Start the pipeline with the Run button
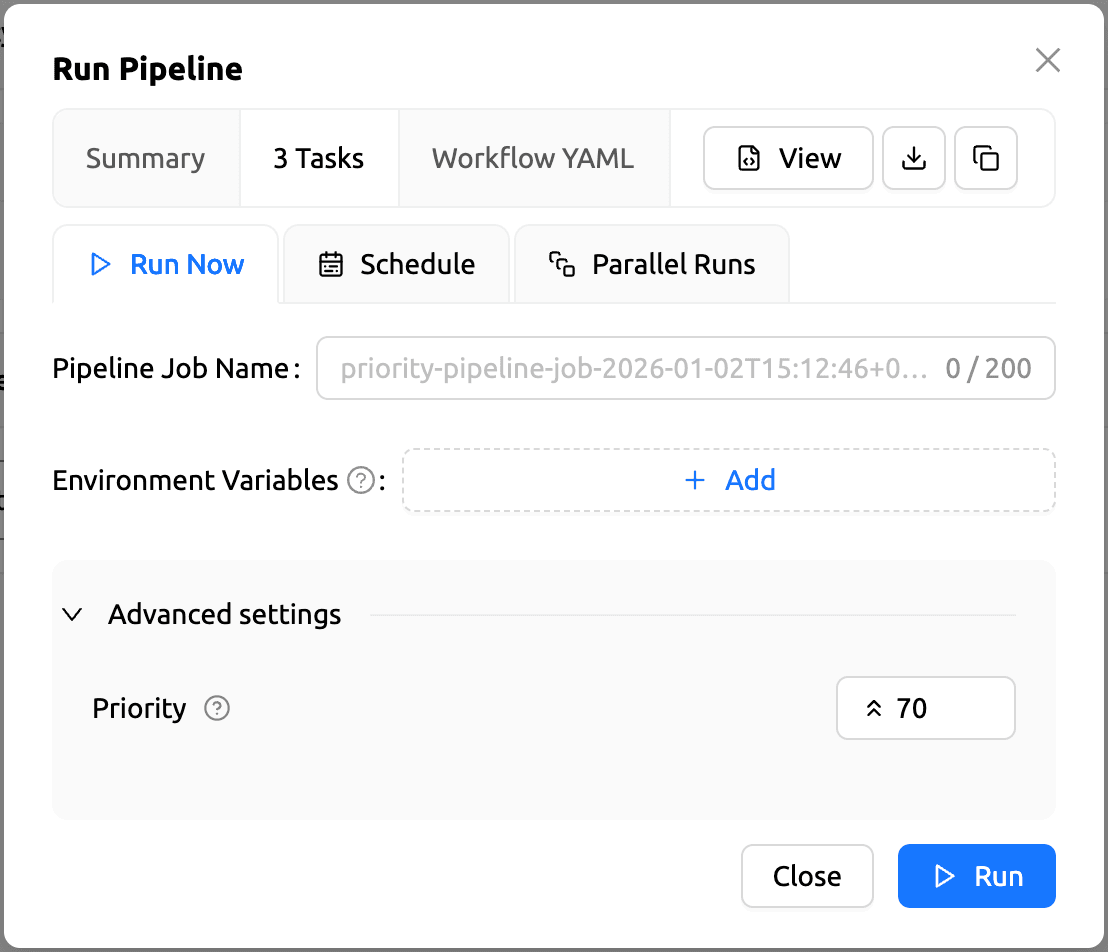Viewport: 1108px width, 952px height. (976, 876)
